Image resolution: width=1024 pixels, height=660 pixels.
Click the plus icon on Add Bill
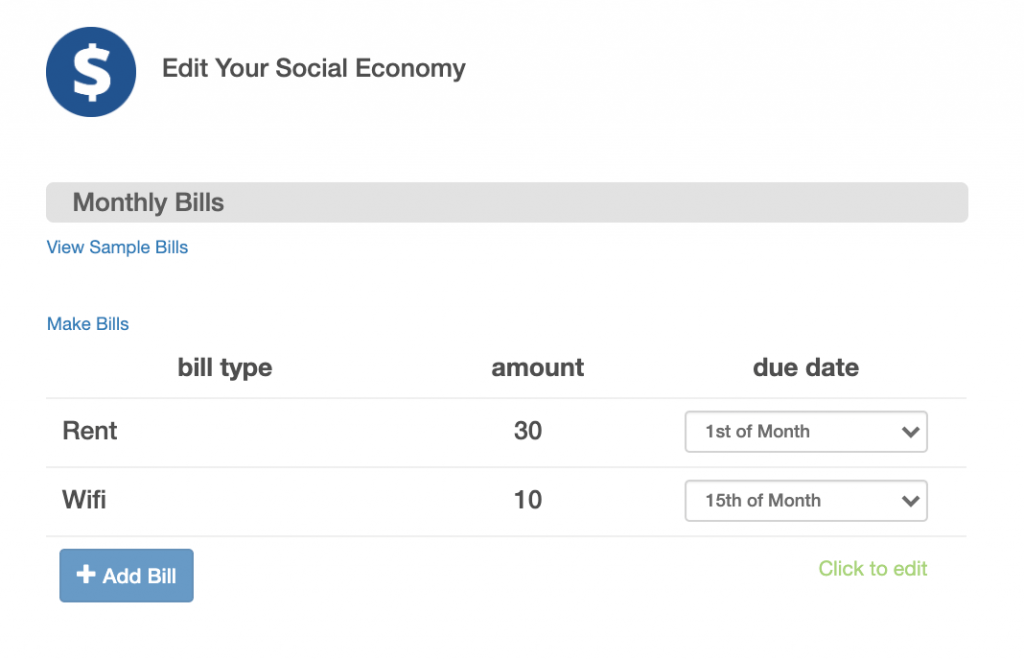[86, 575]
